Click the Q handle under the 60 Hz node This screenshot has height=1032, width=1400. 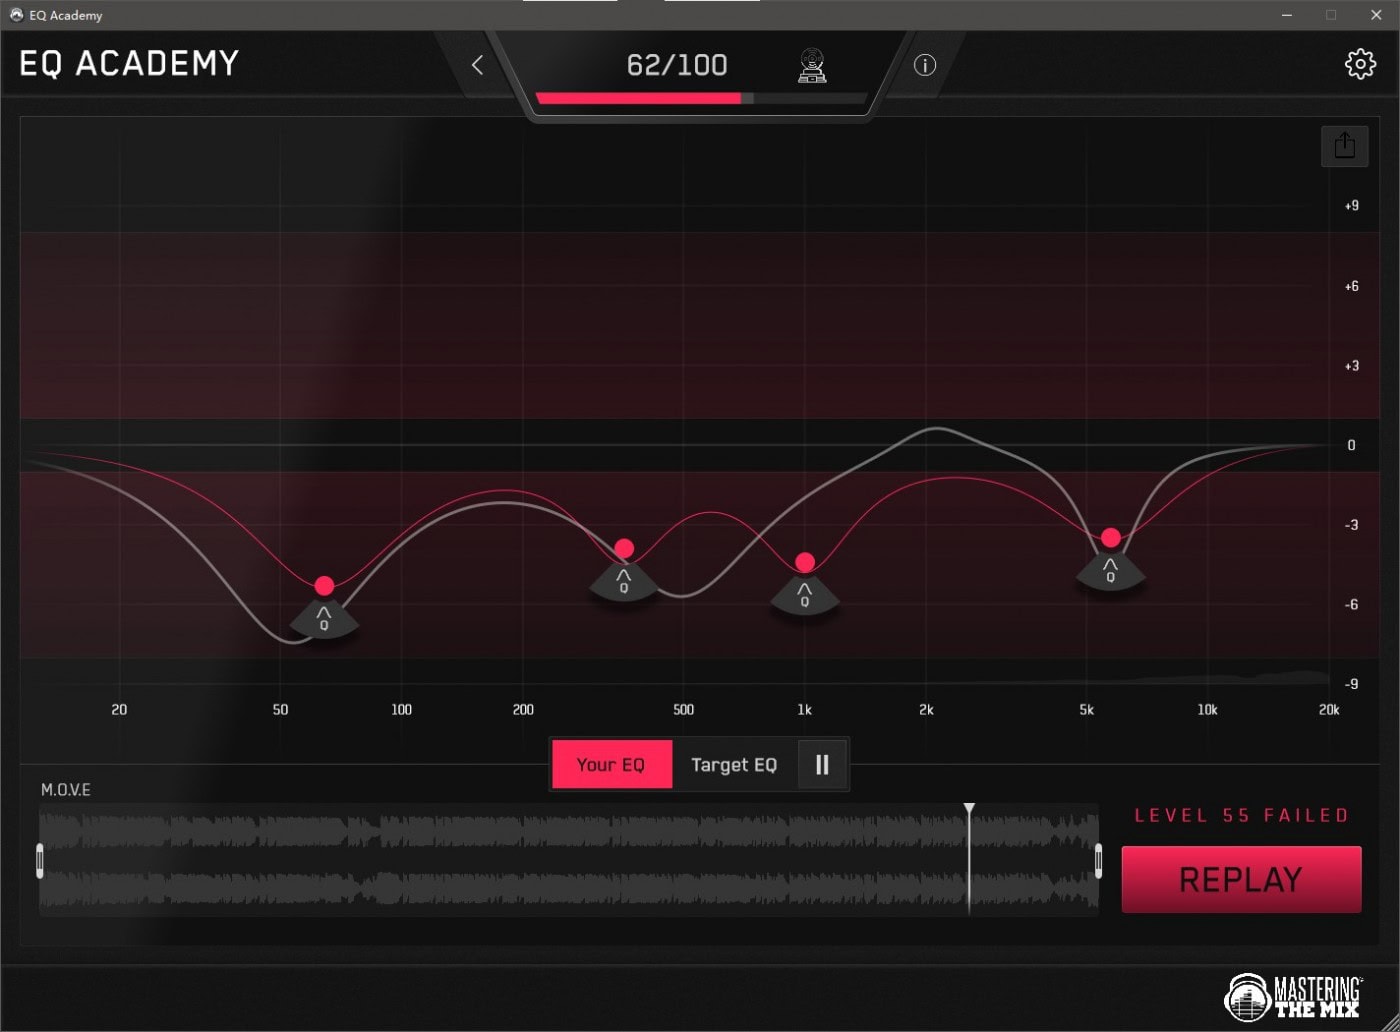click(x=324, y=620)
